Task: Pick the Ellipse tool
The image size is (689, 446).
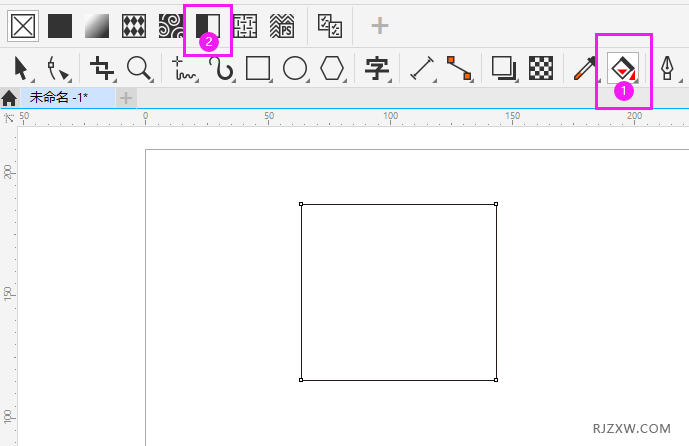Action: click(295, 69)
